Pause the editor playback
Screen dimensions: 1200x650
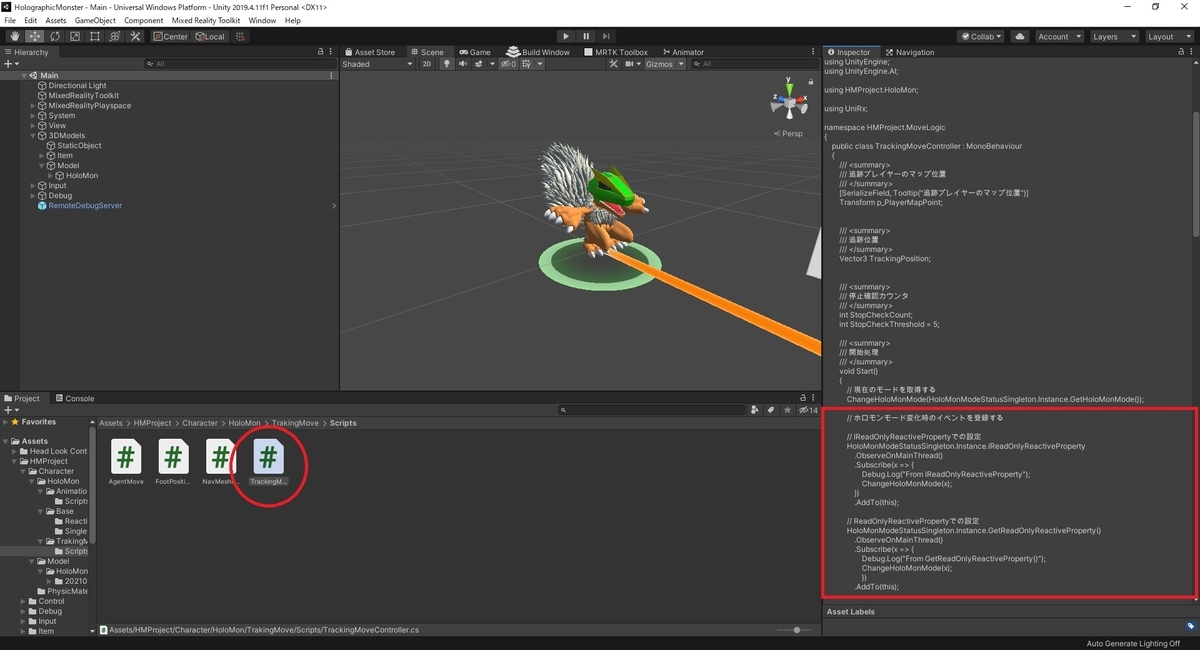587,36
